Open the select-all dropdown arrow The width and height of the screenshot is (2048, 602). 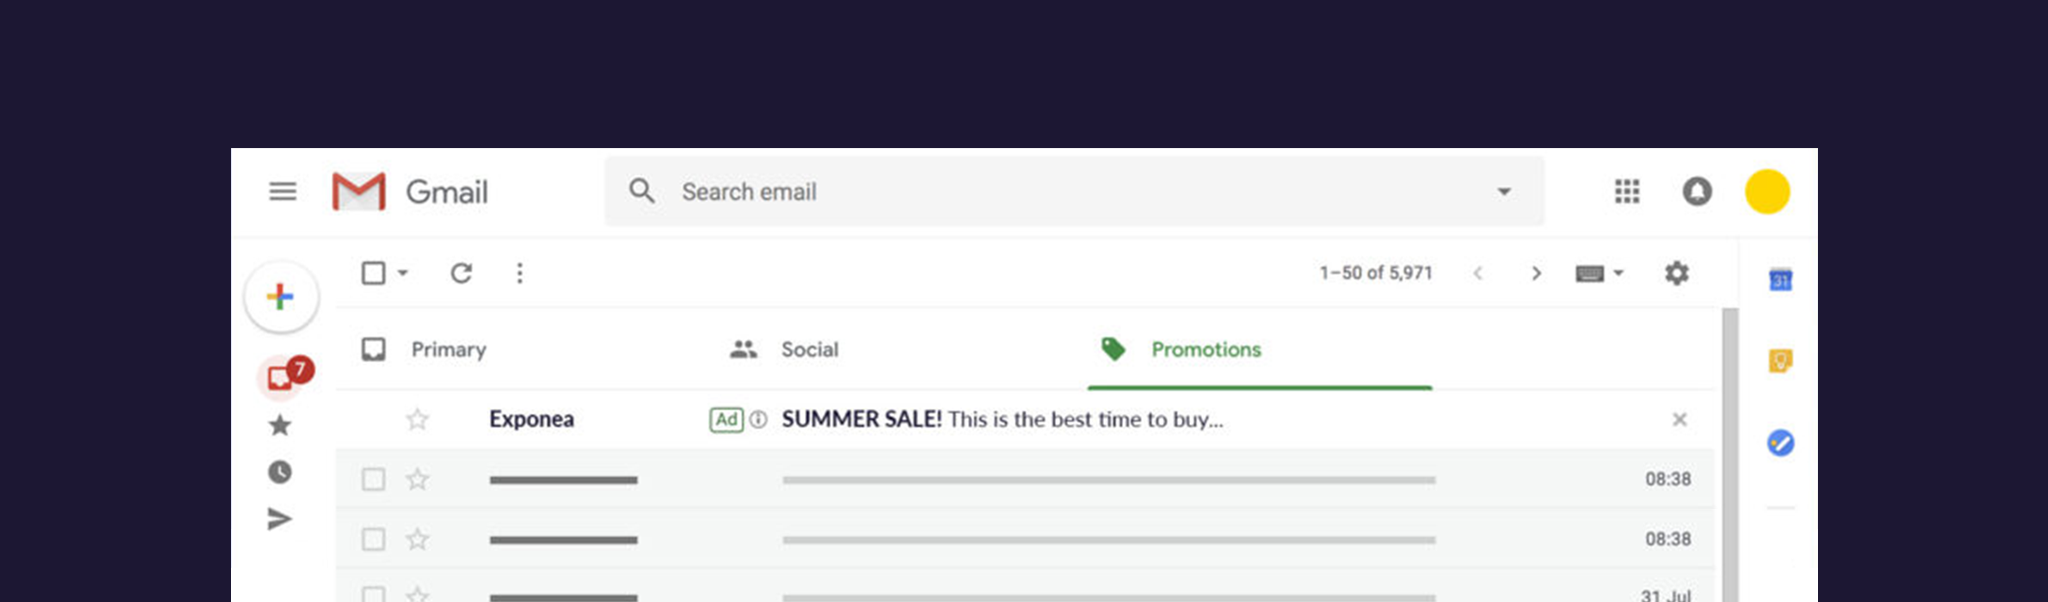[x=403, y=273]
